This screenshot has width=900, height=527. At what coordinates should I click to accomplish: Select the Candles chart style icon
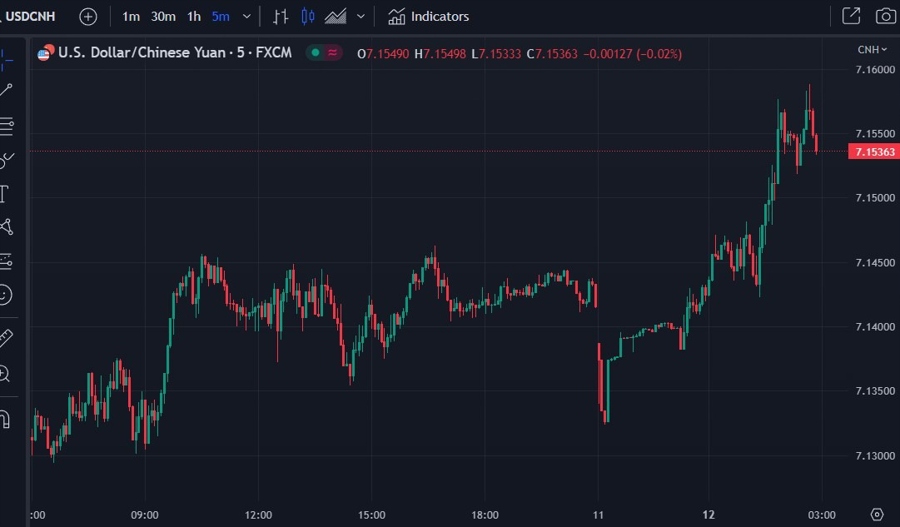coord(308,17)
